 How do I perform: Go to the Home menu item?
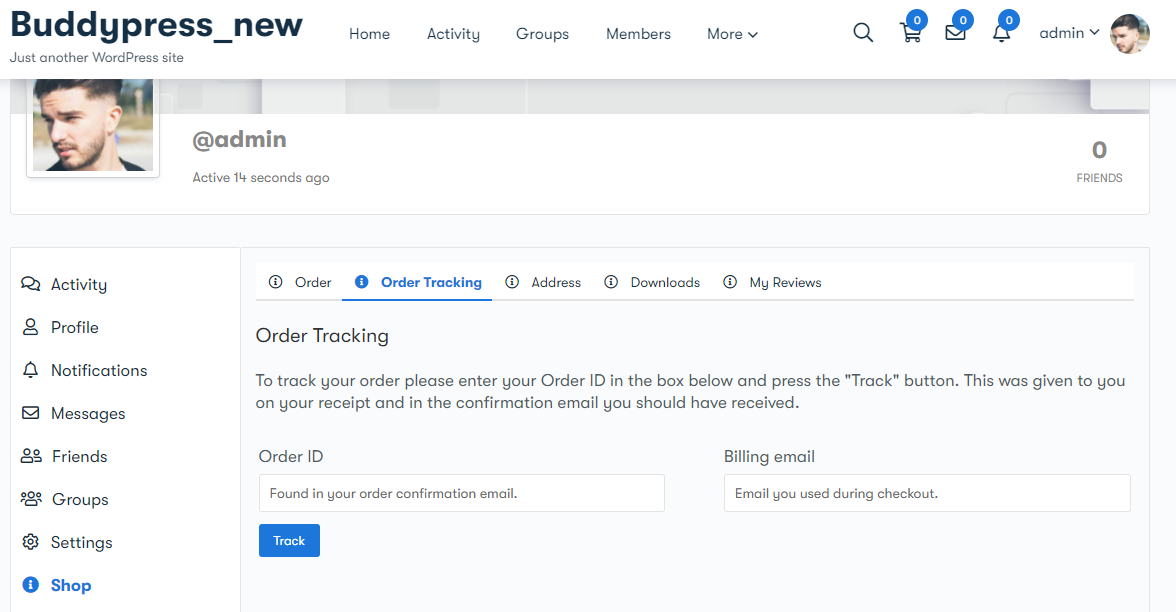pos(370,34)
